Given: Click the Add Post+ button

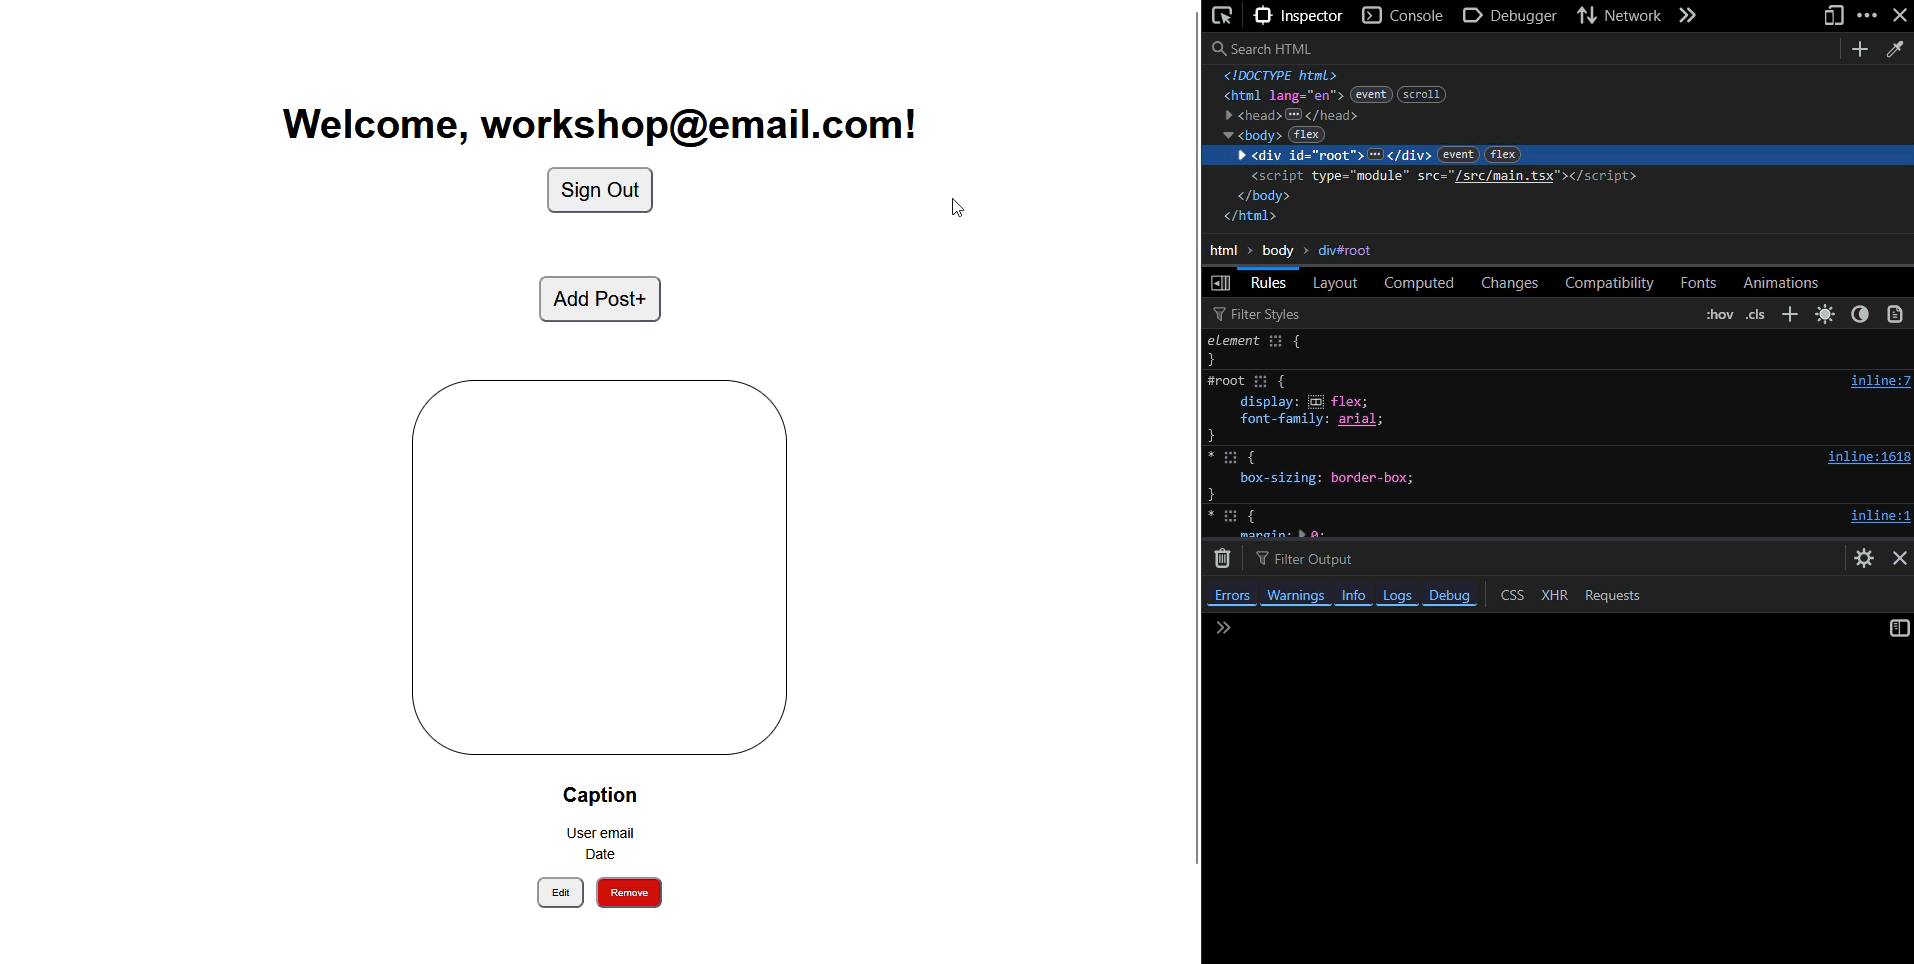Looking at the screenshot, I should 600,299.
